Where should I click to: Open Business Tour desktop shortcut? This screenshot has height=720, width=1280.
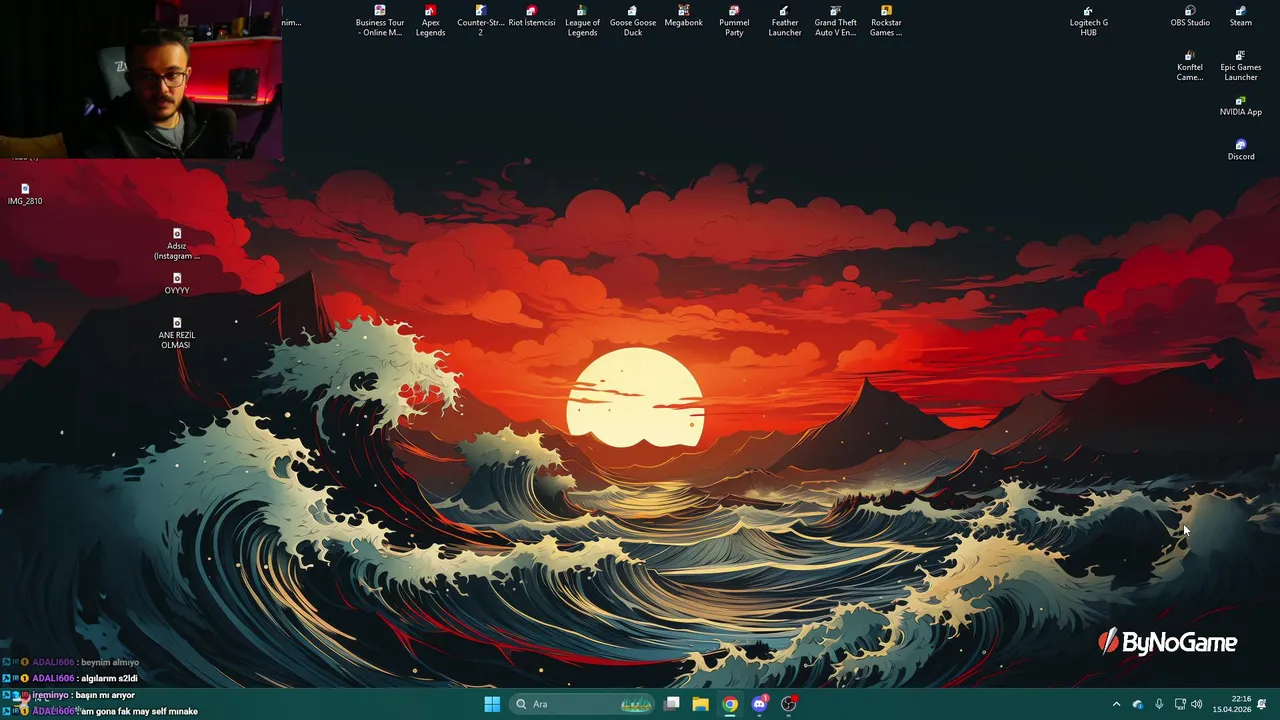380,21
